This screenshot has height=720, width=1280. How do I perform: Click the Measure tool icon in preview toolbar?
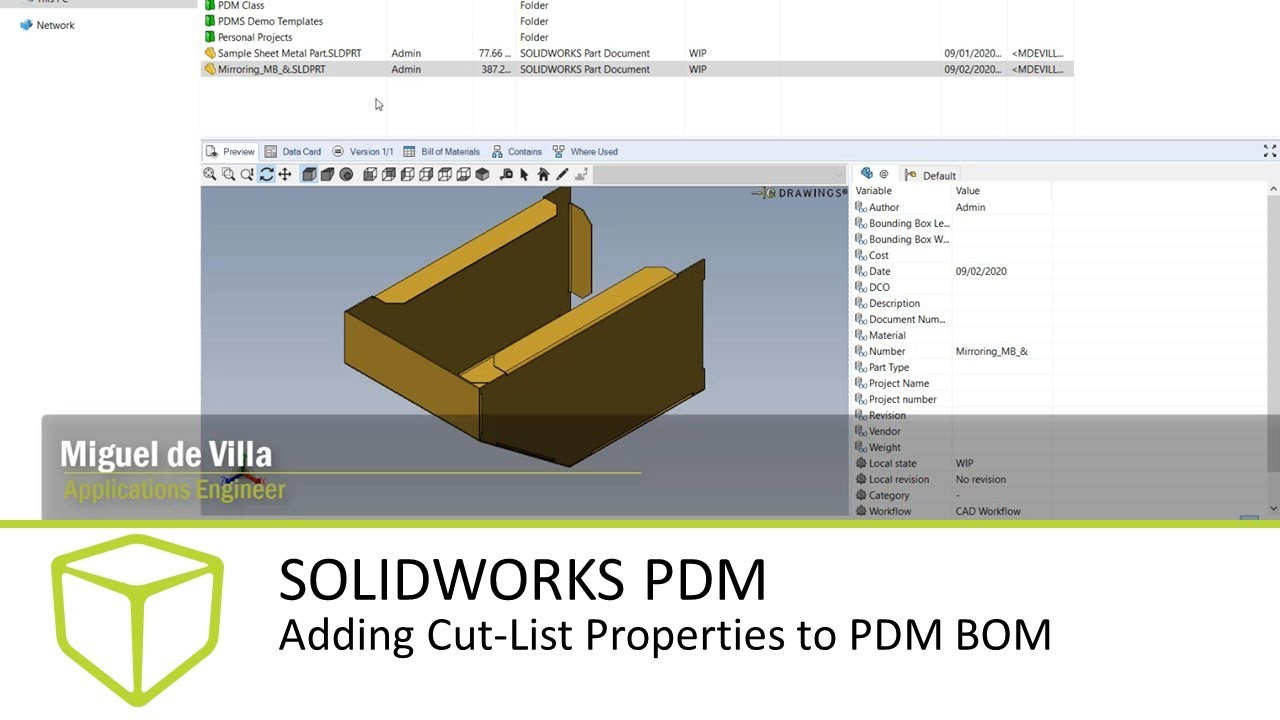506,174
